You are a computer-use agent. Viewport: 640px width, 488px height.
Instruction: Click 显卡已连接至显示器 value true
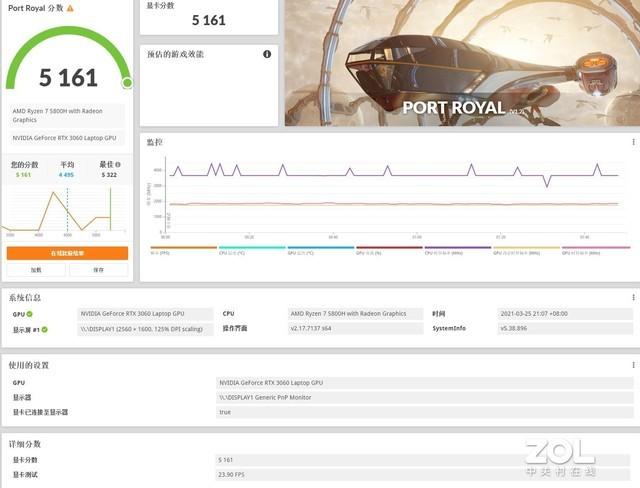424,412
